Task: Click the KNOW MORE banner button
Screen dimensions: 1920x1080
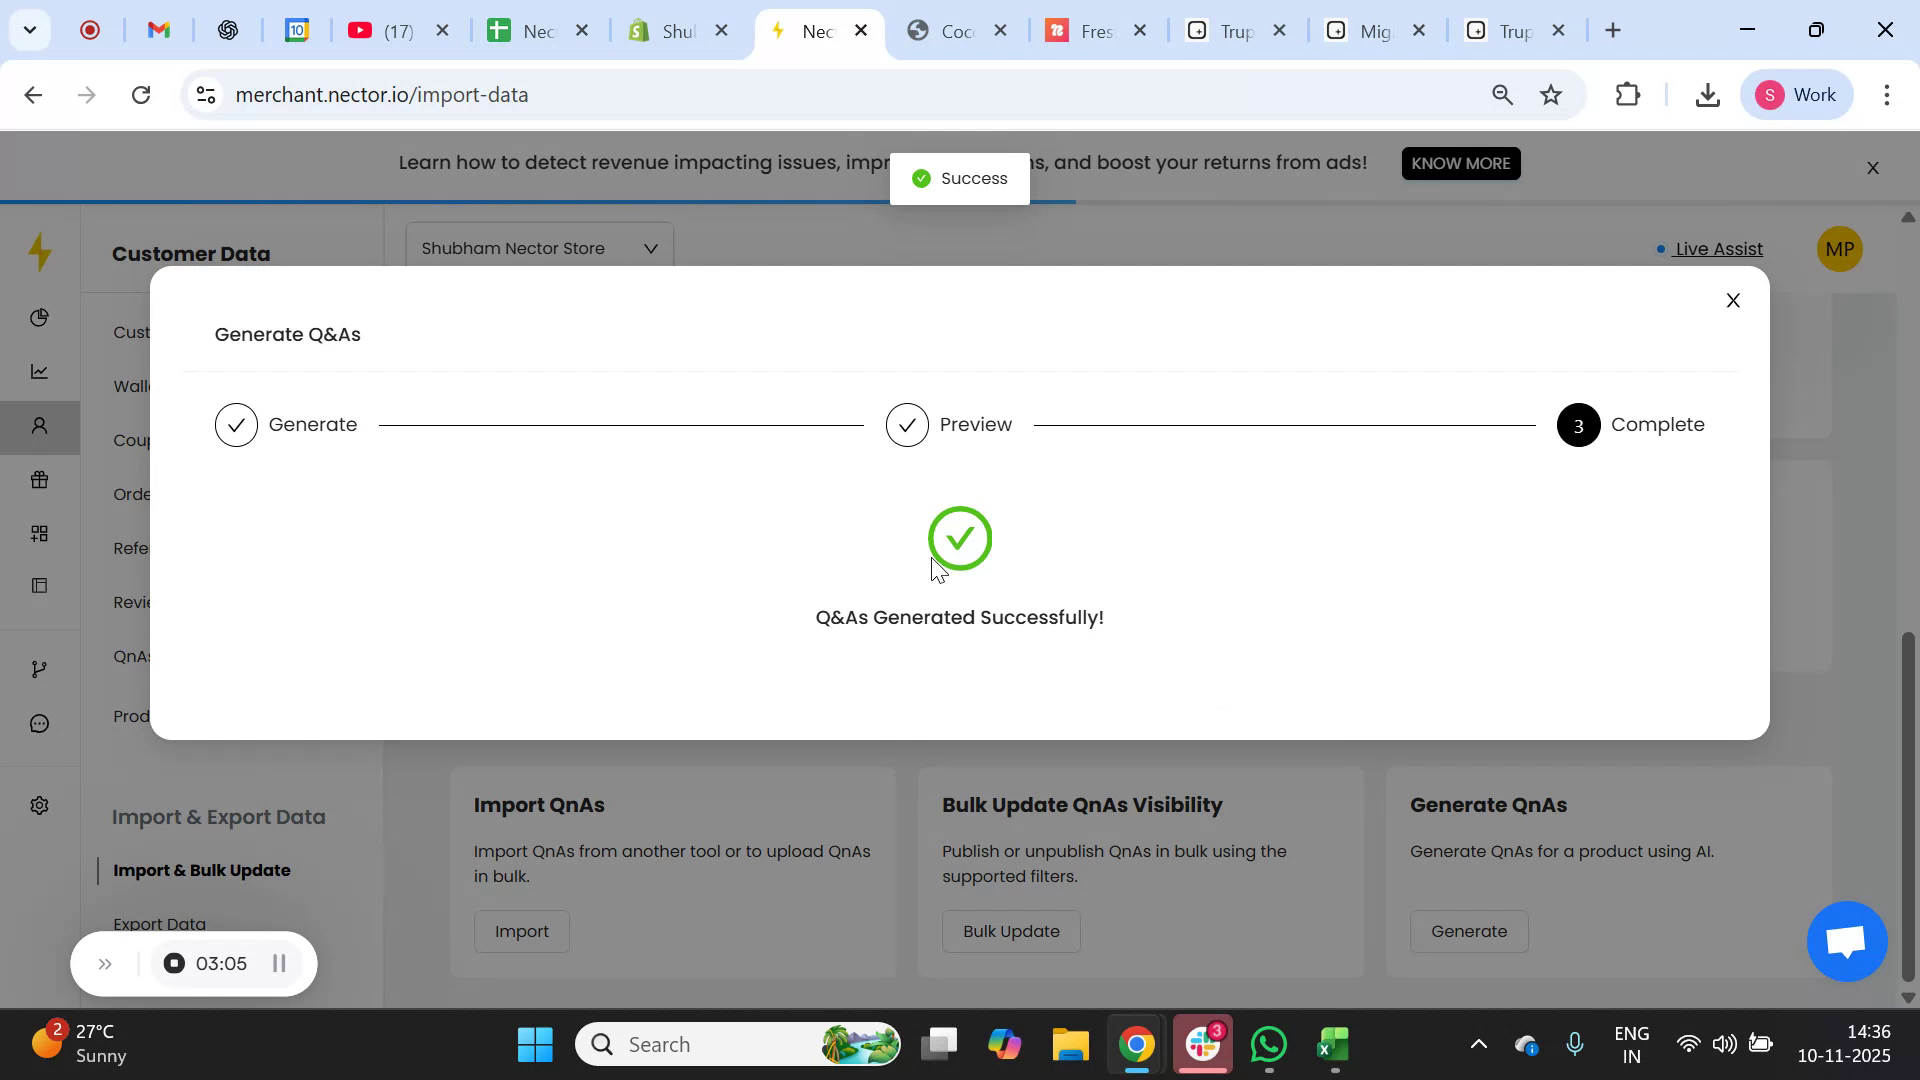Action: point(1460,163)
